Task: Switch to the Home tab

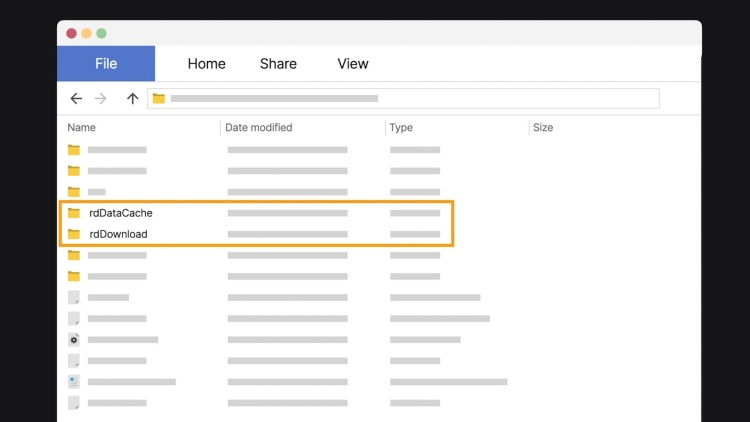Action: point(207,64)
